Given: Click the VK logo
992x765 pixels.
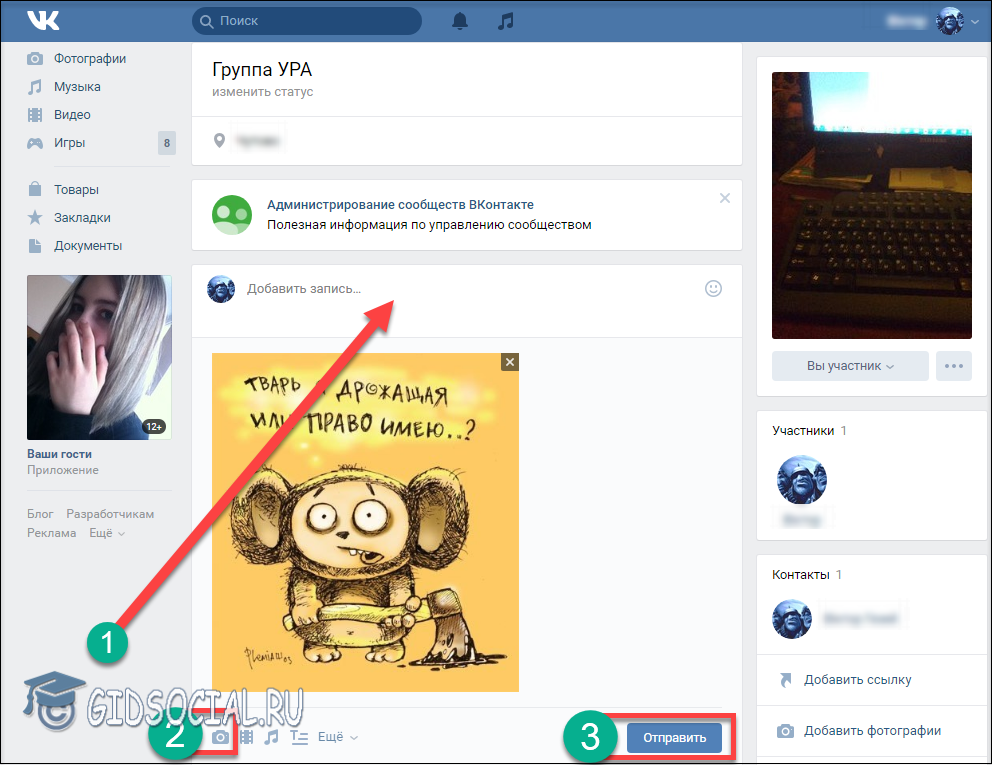Looking at the screenshot, I should (43, 20).
